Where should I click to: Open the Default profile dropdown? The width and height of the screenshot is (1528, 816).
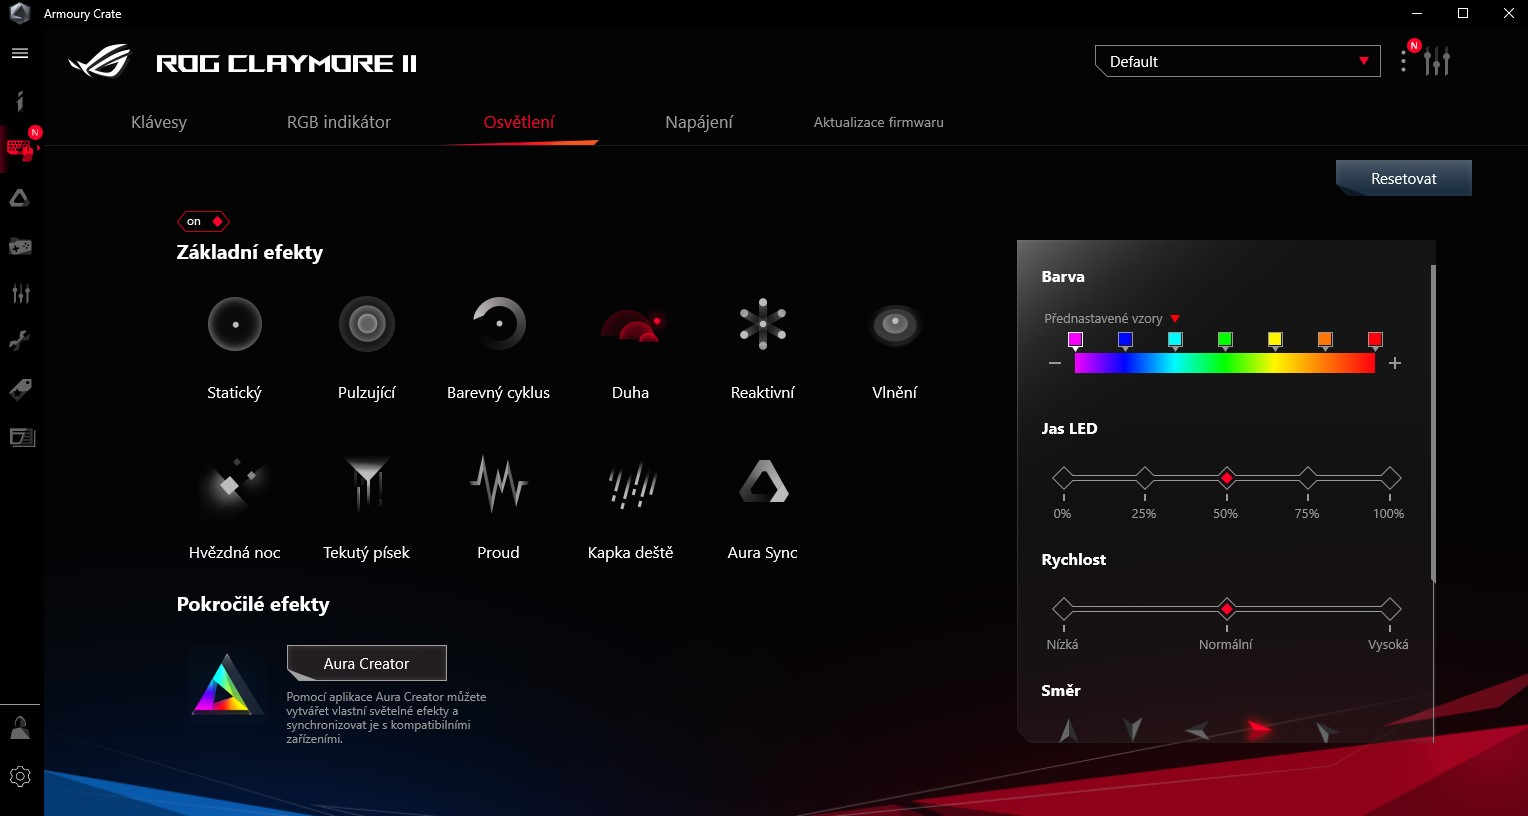coord(1238,61)
